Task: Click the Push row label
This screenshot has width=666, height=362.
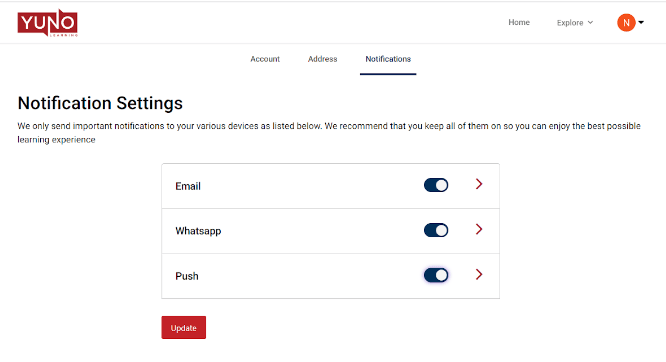Action: click(187, 276)
